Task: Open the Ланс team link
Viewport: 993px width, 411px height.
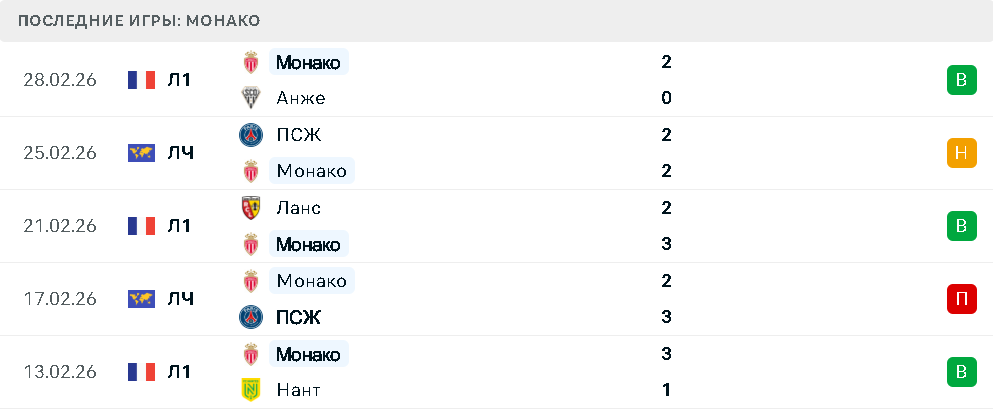Action: click(298, 208)
